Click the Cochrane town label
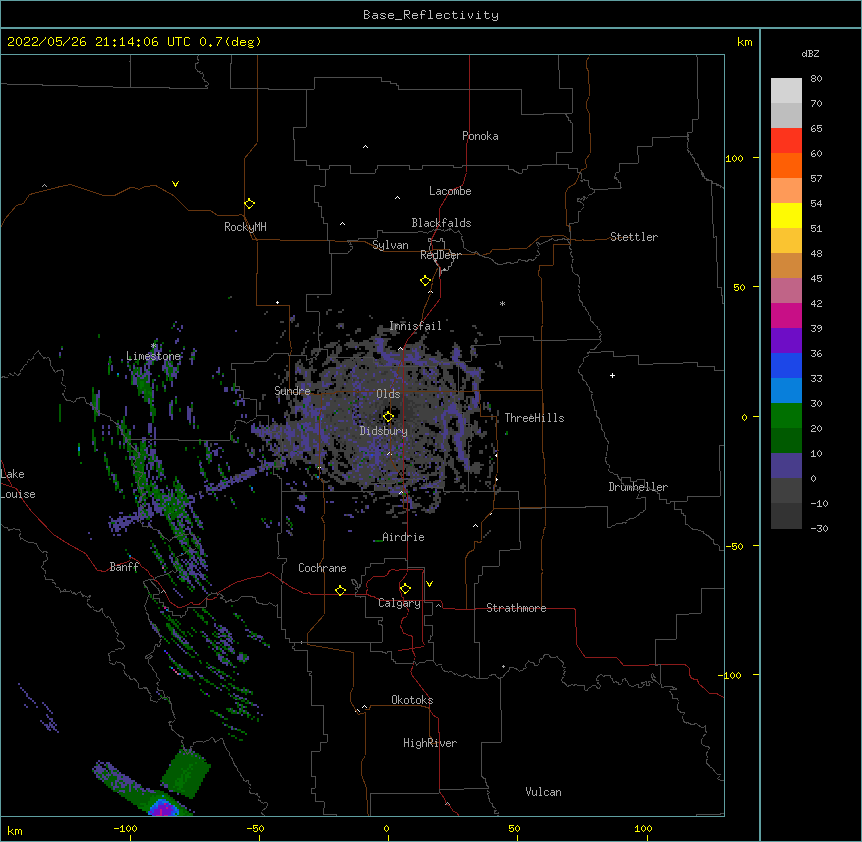The width and height of the screenshot is (862, 842). (x=322, y=568)
